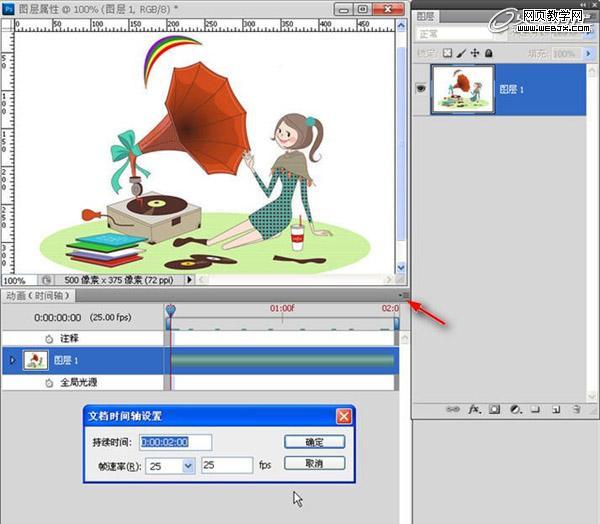Click the new layer icon

point(557,409)
